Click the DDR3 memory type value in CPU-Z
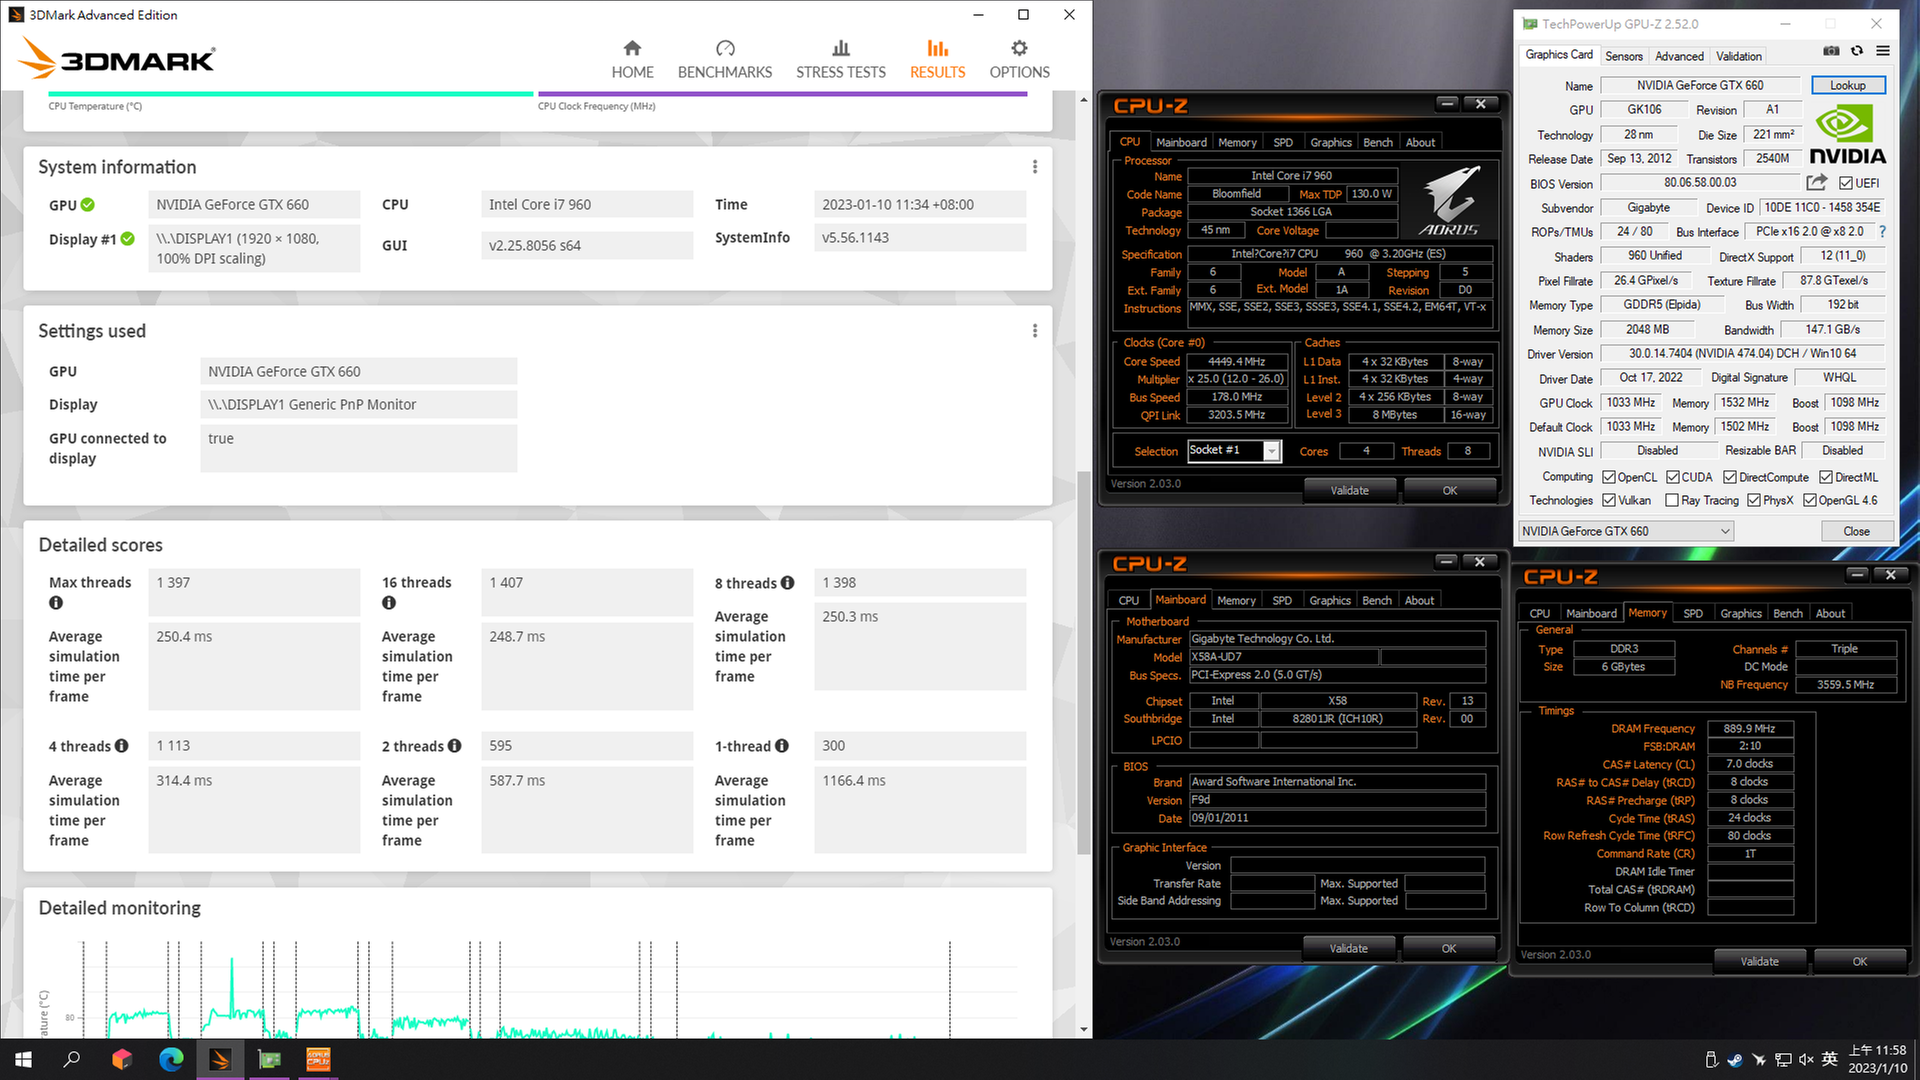 (1624, 649)
